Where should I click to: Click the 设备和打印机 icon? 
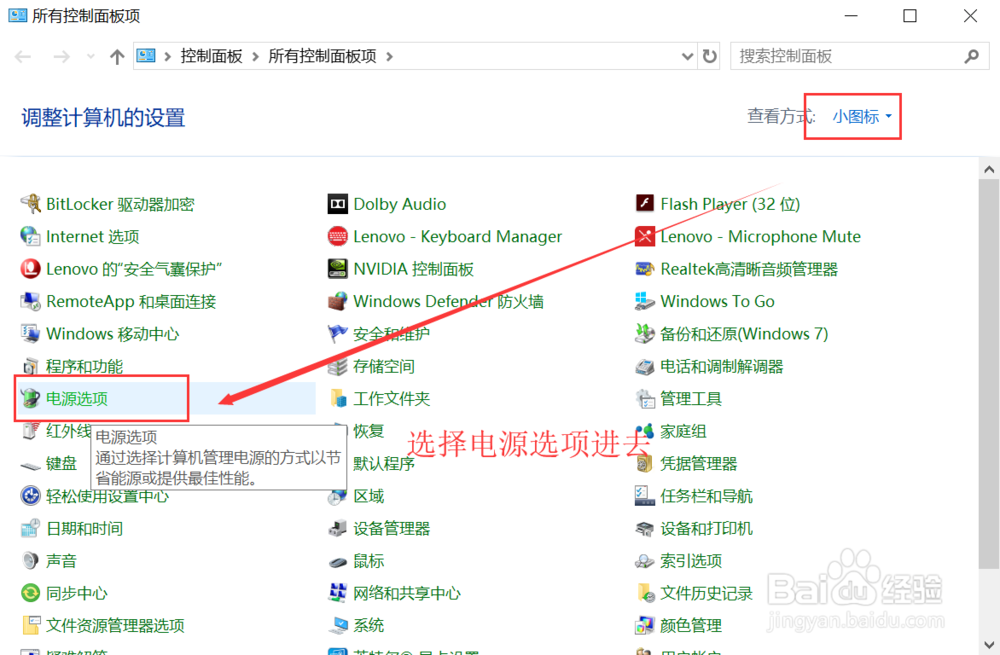(645, 528)
